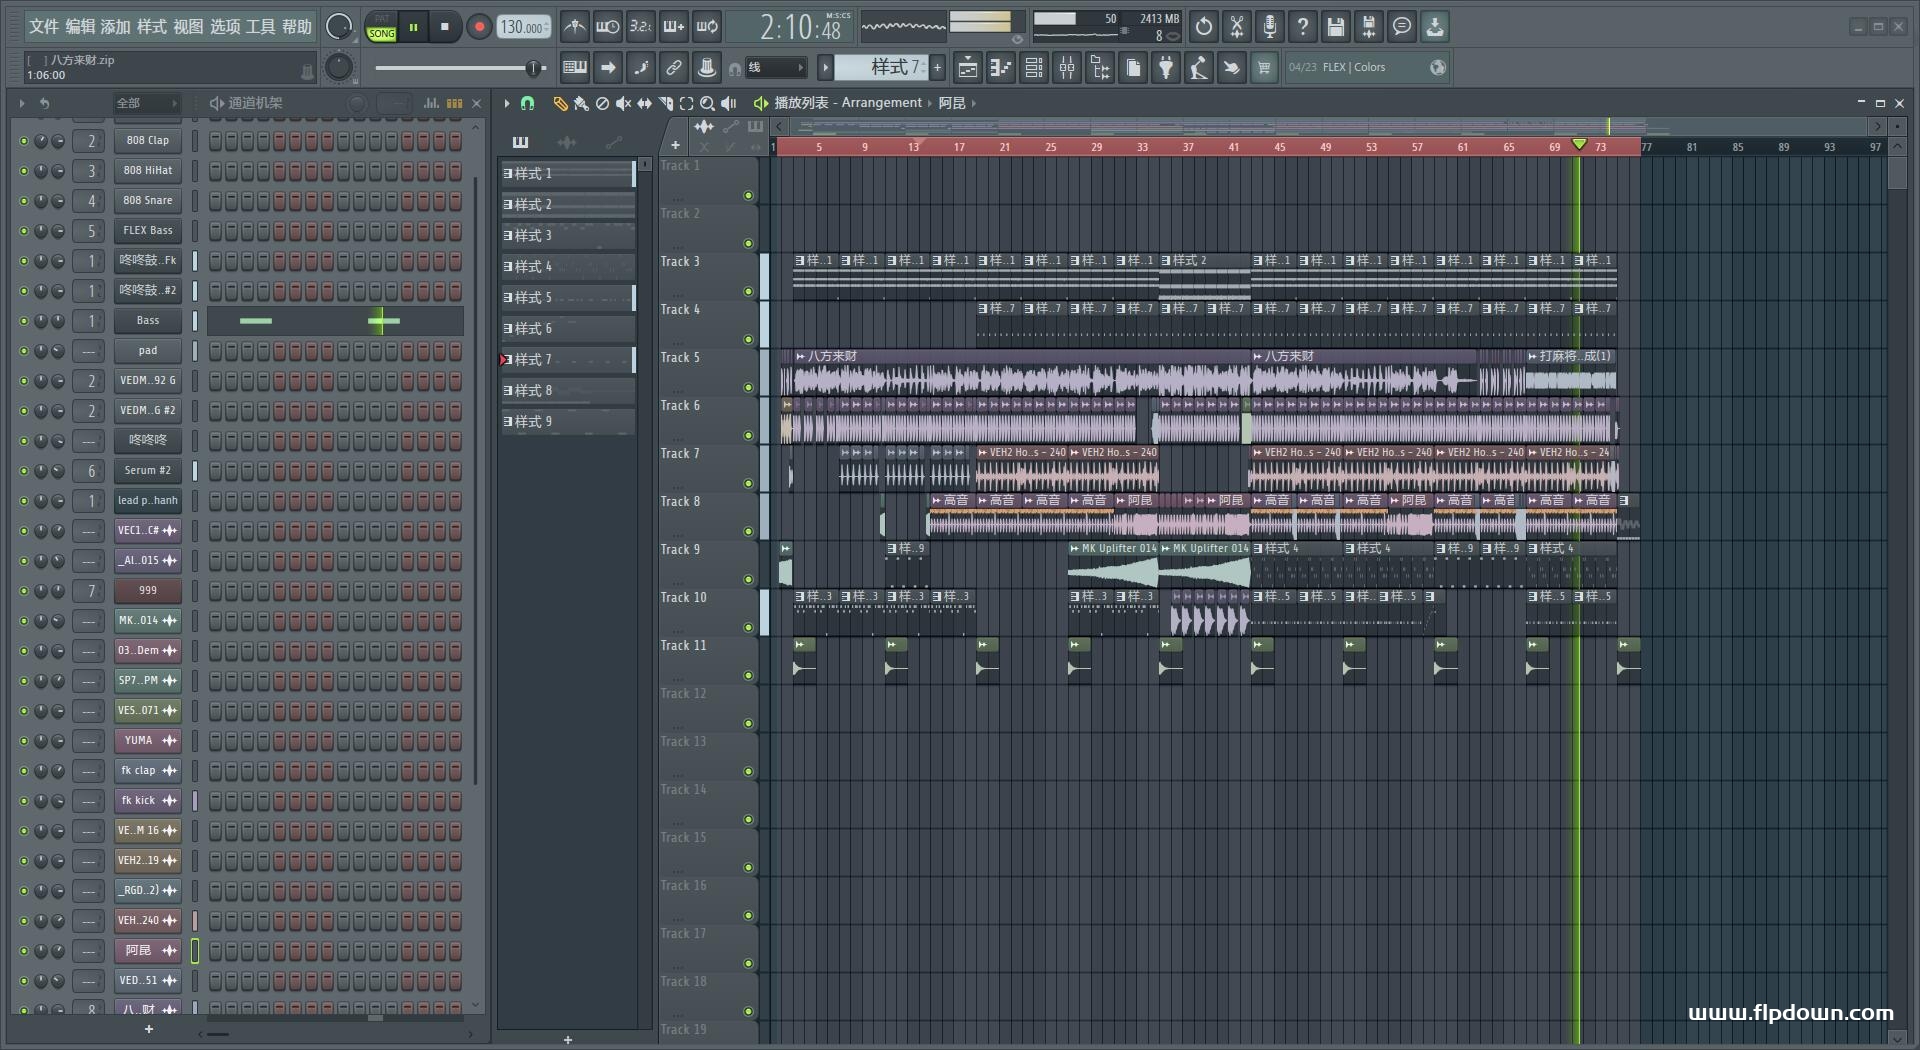The image size is (1920, 1050).
Task: Select 样式 3 in the pattern list
Action: (x=567, y=236)
